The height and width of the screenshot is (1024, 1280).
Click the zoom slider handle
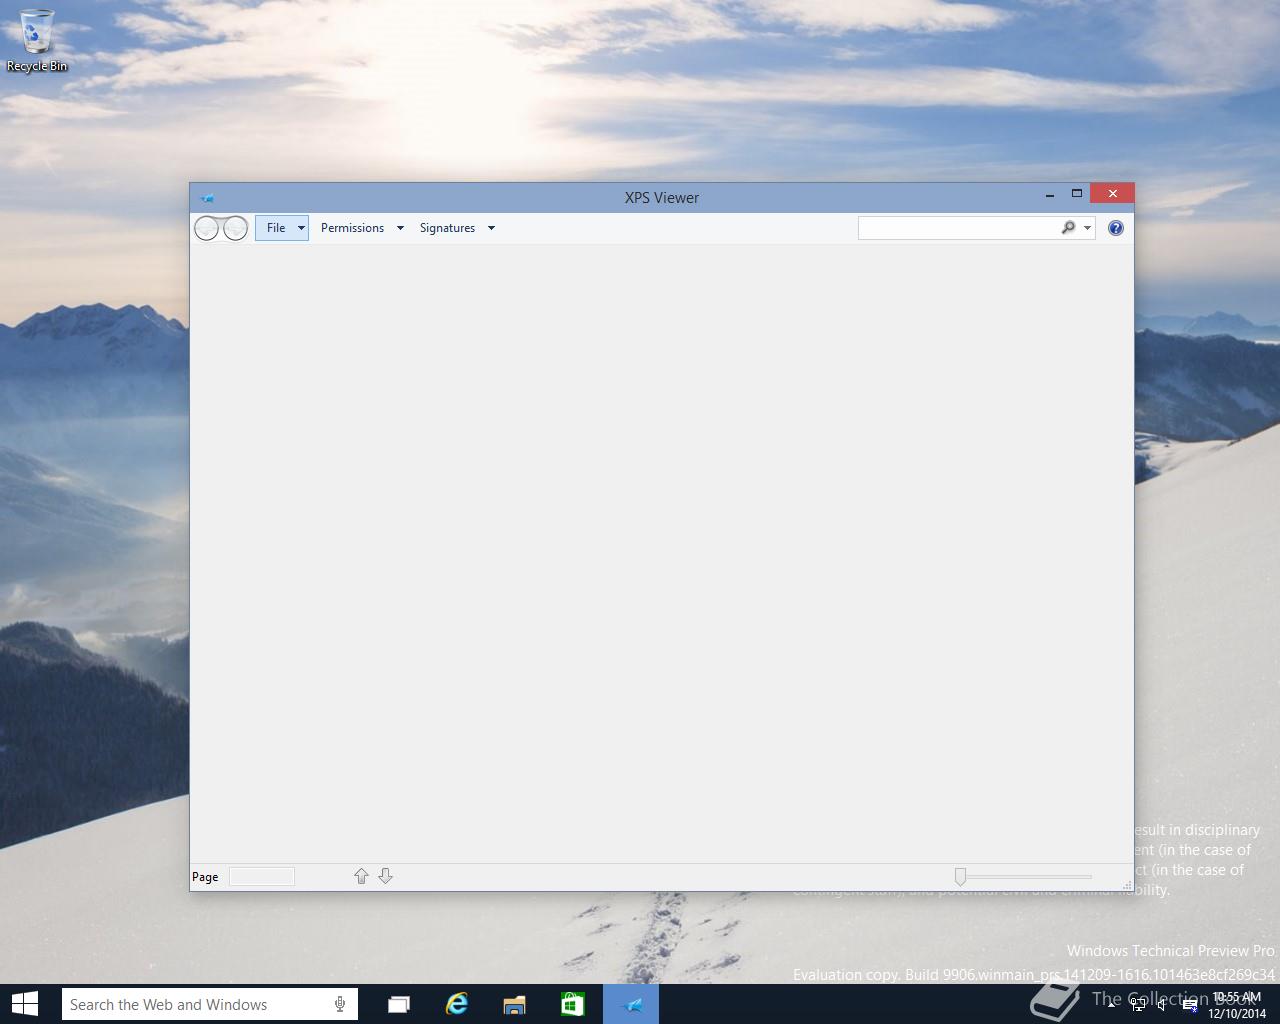960,876
